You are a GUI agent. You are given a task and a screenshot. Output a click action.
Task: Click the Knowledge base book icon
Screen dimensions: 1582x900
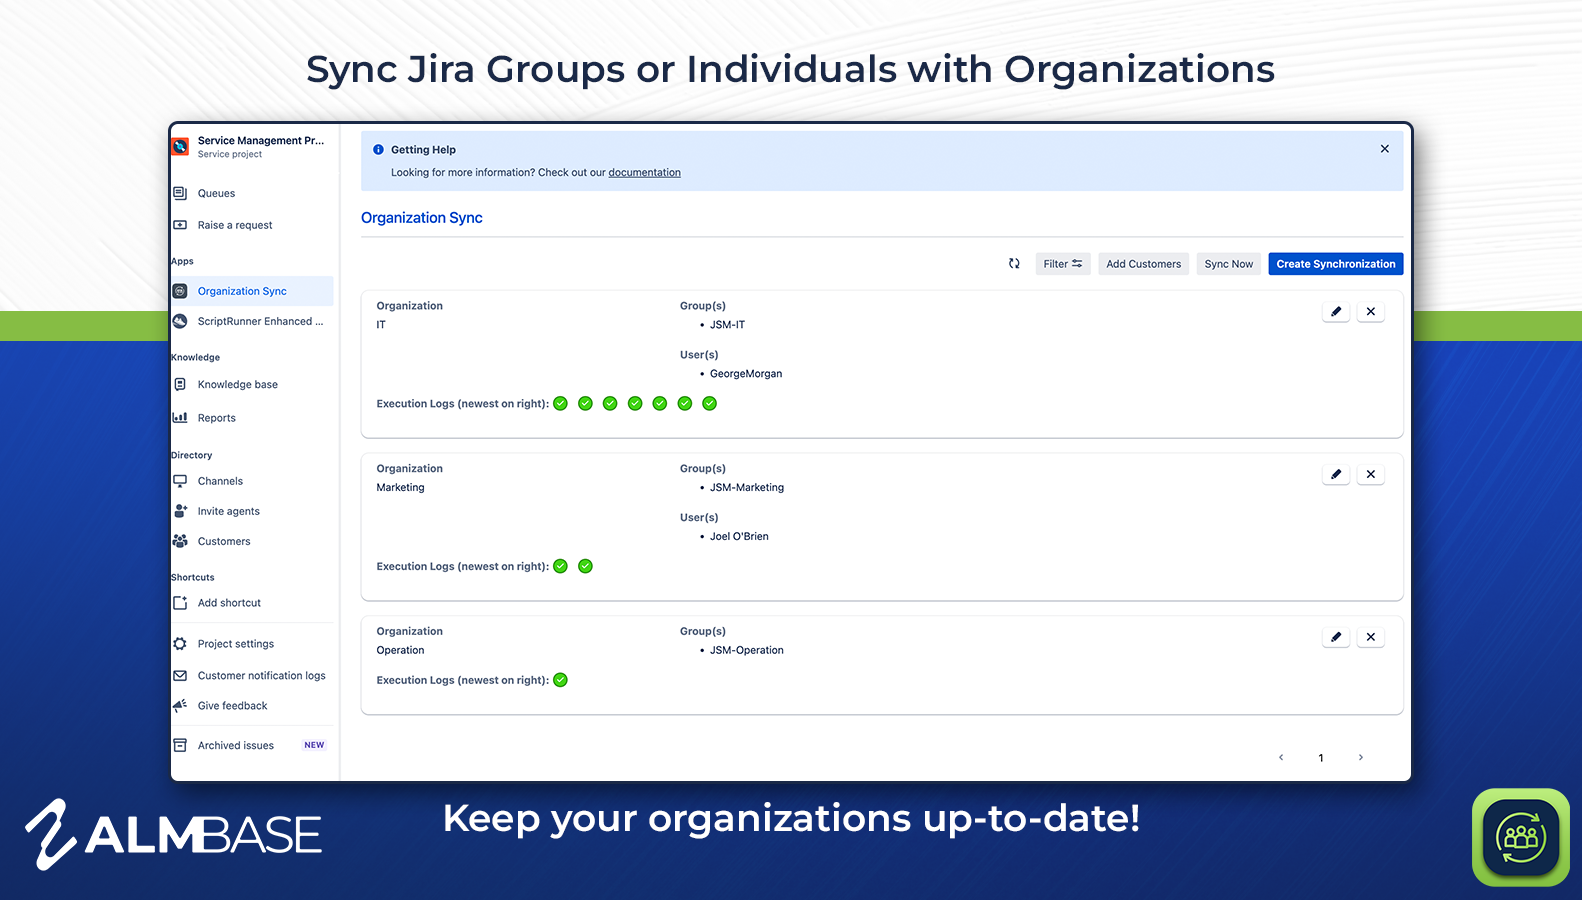pos(180,384)
